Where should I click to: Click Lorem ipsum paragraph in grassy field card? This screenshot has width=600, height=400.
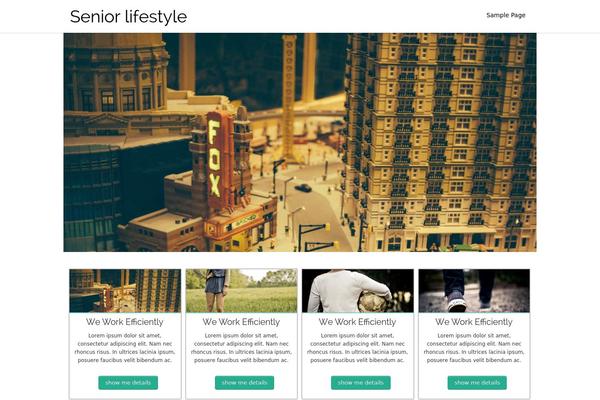pyautogui.click(x=241, y=348)
